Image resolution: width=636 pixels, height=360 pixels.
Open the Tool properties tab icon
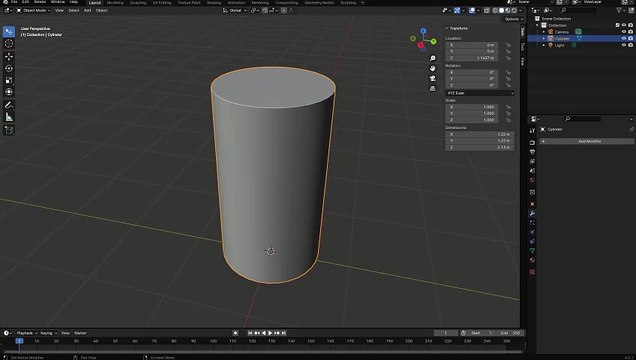pyautogui.click(x=532, y=131)
